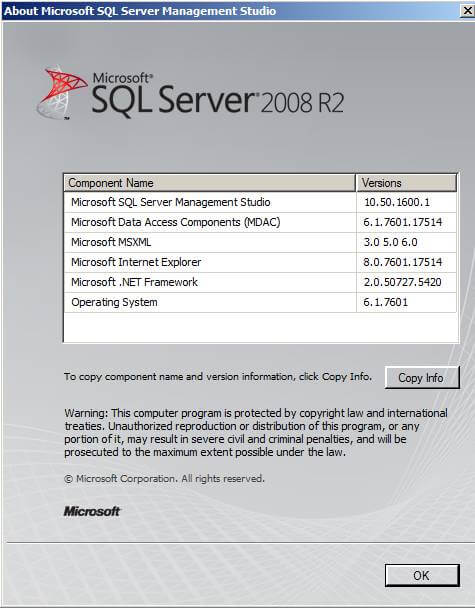Close the About dialog window

click(468, 10)
